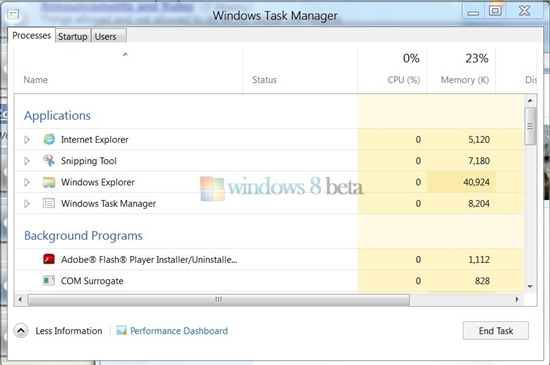Viewport: 550px width, 365px height.
Task: Close the Task Manager window
Action: pyautogui.click(x=524, y=11)
